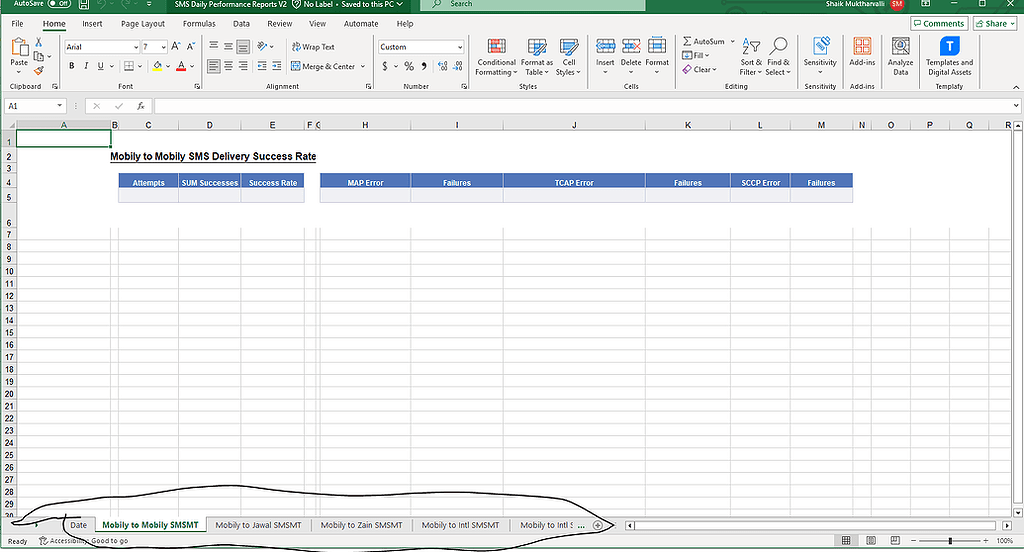
Task: Click zoom slider handle
Action: pos(950,540)
